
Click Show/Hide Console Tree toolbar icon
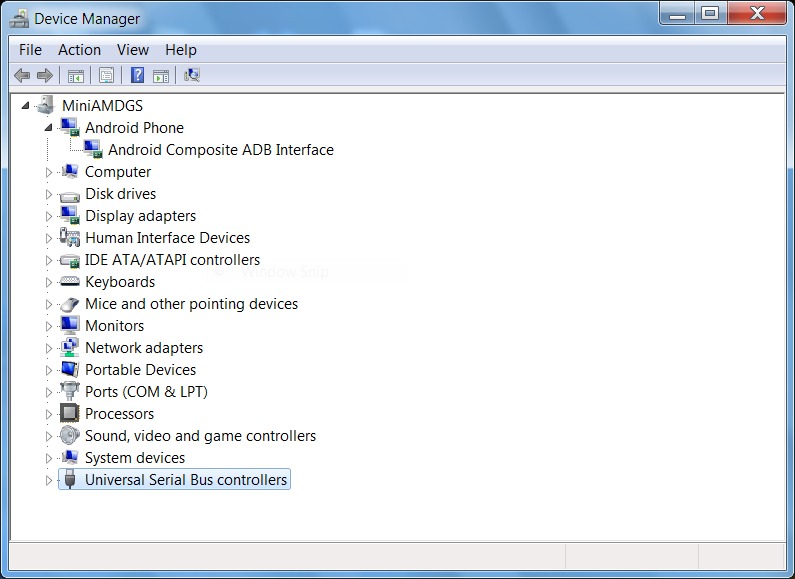click(x=76, y=76)
